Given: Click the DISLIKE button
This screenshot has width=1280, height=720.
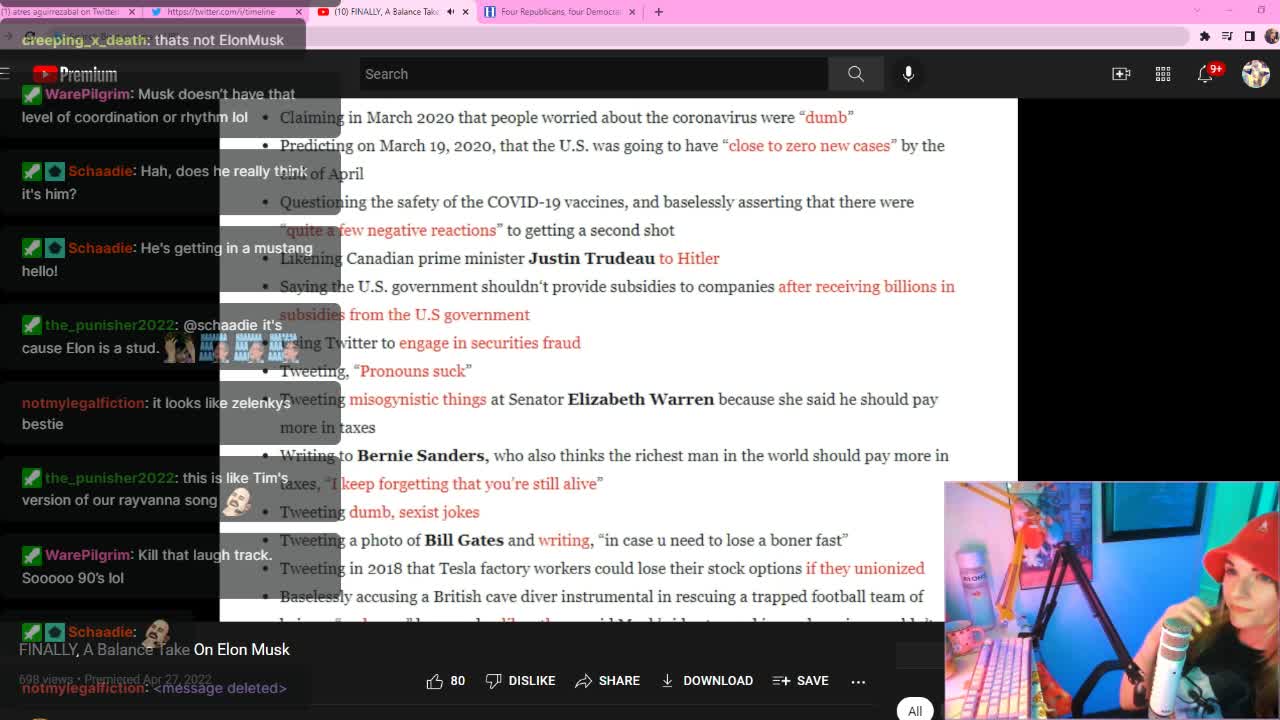Looking at the screenshot, I should [520, 681].
